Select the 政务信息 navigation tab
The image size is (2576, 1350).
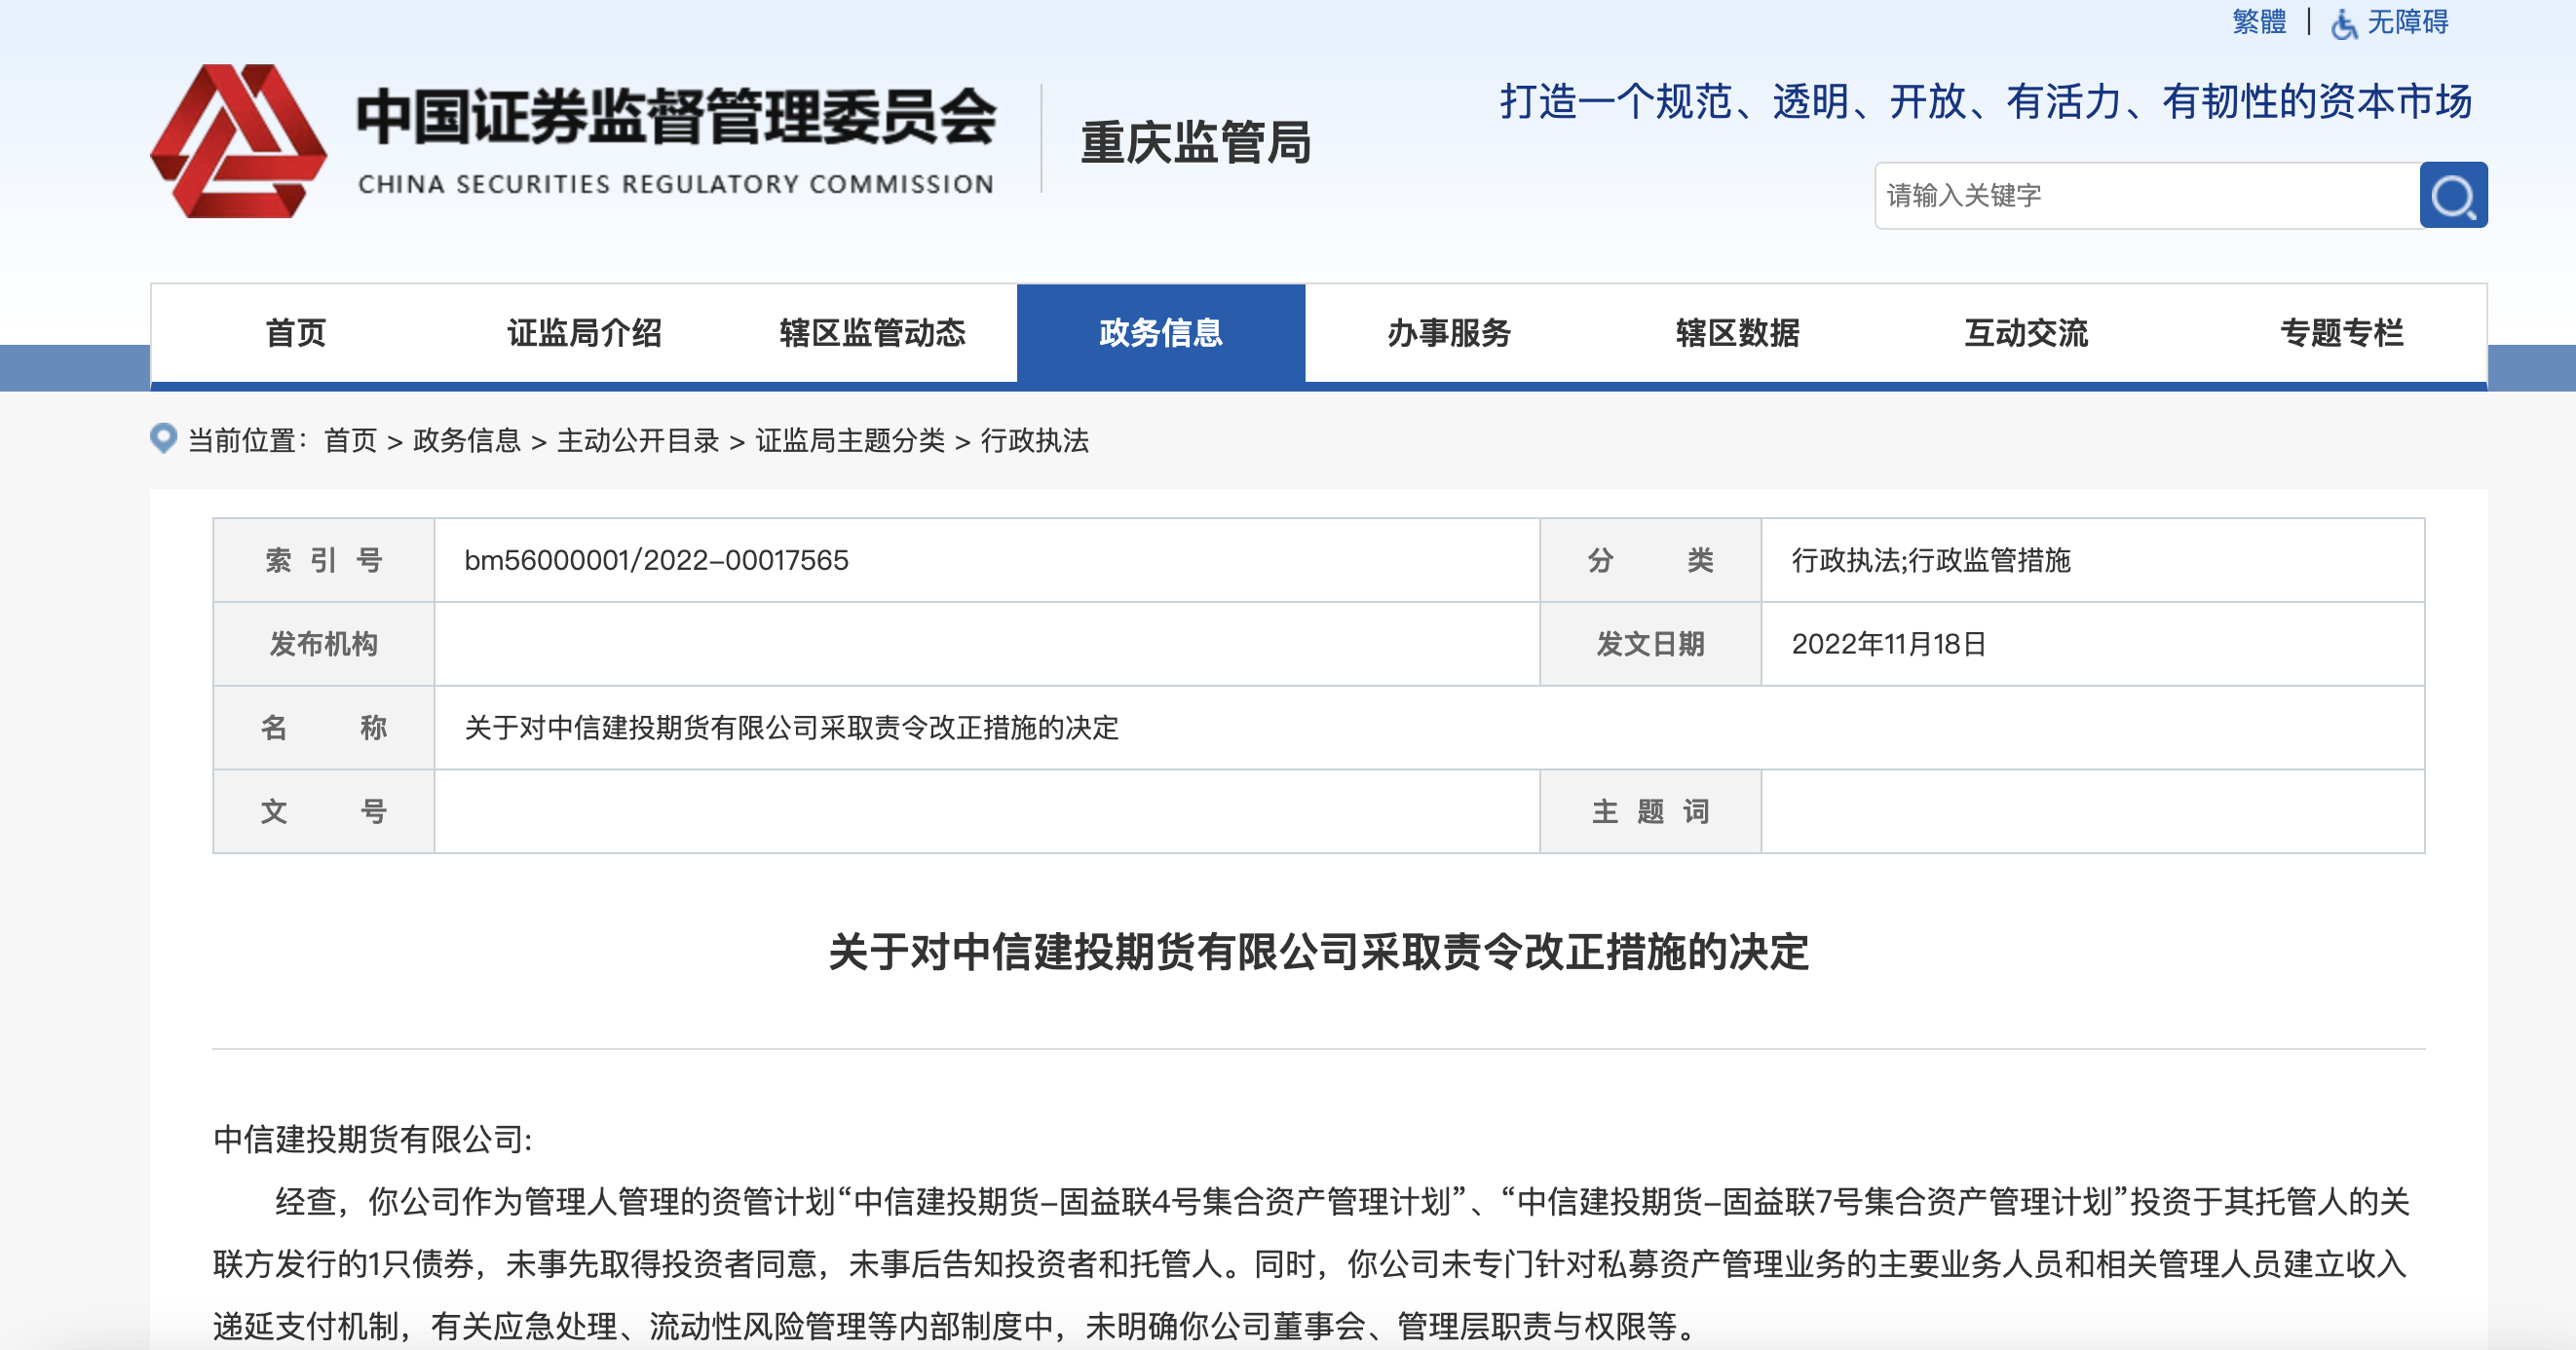point(1160,333)
